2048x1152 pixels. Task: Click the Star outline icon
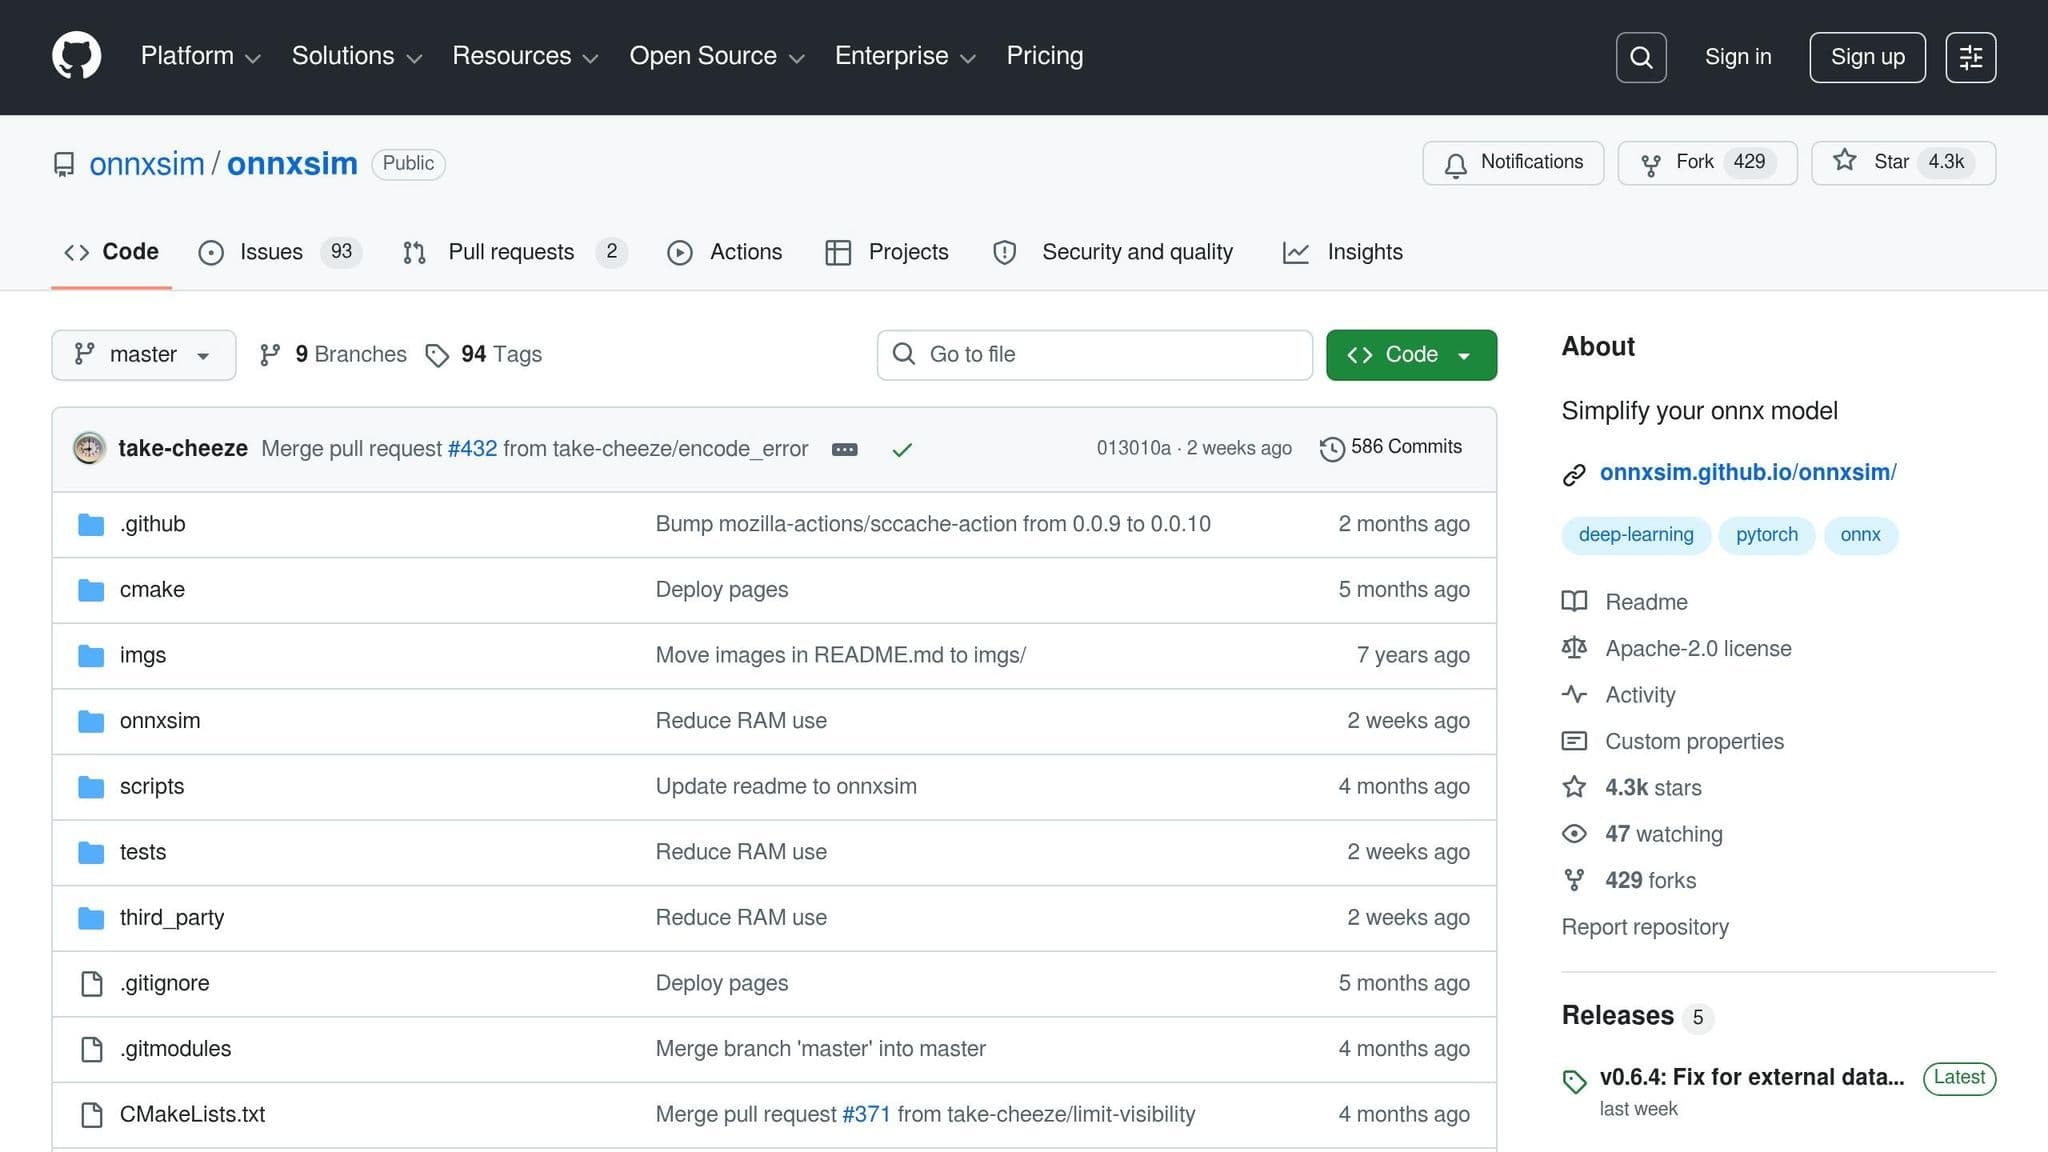coord(1845,161)
